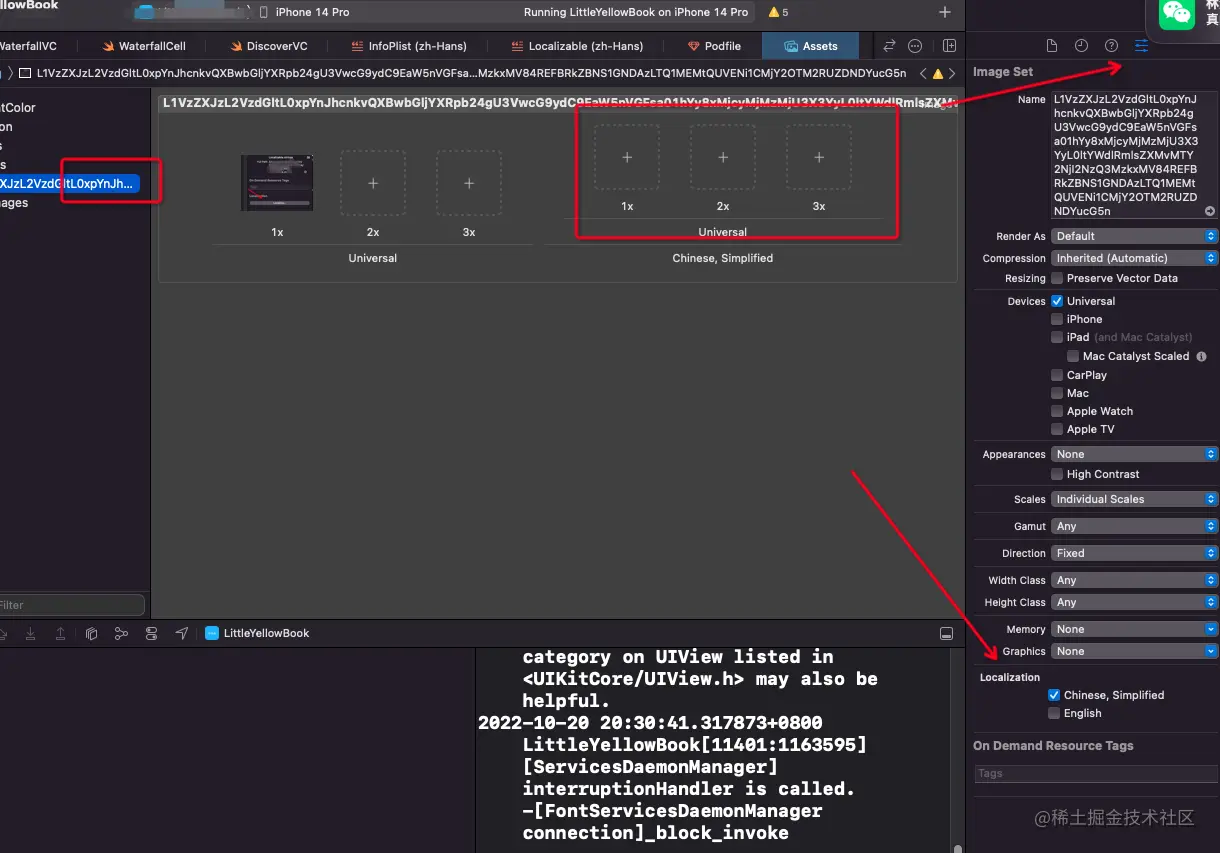Check the Mac Catalyst Scaled box

[1073, 356]
